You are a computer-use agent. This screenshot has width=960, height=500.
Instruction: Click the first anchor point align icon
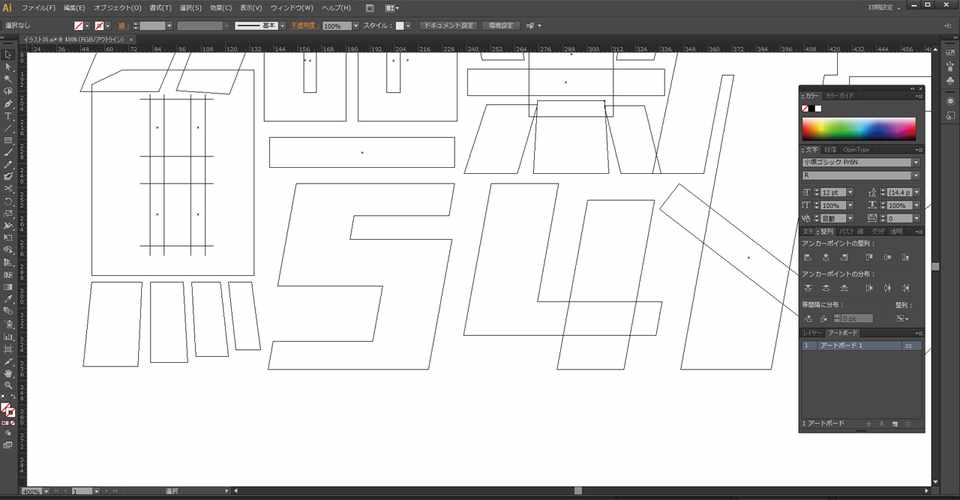(x=808, y=258)
